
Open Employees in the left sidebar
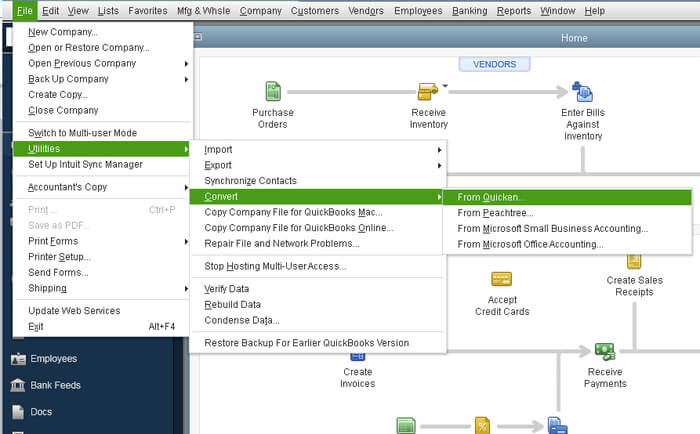(52, 359)
